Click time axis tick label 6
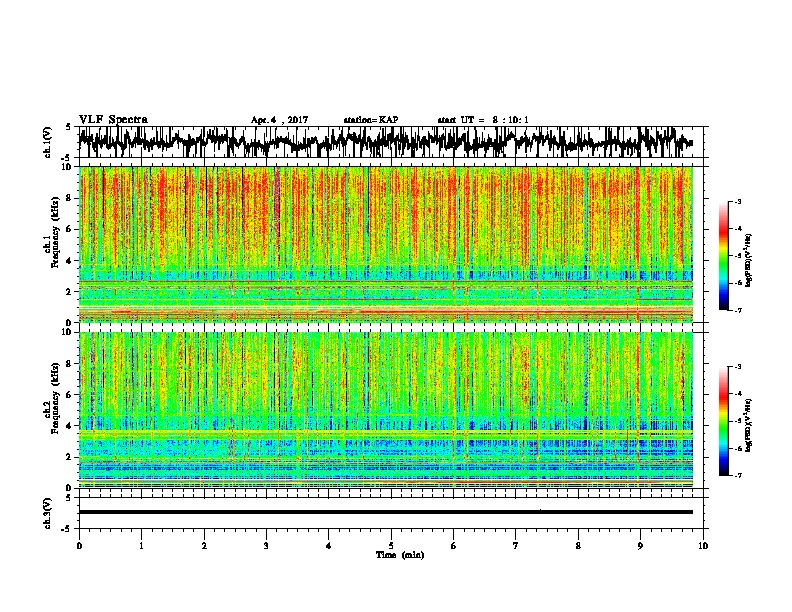The image size is (792, 612). coord(454,546)
